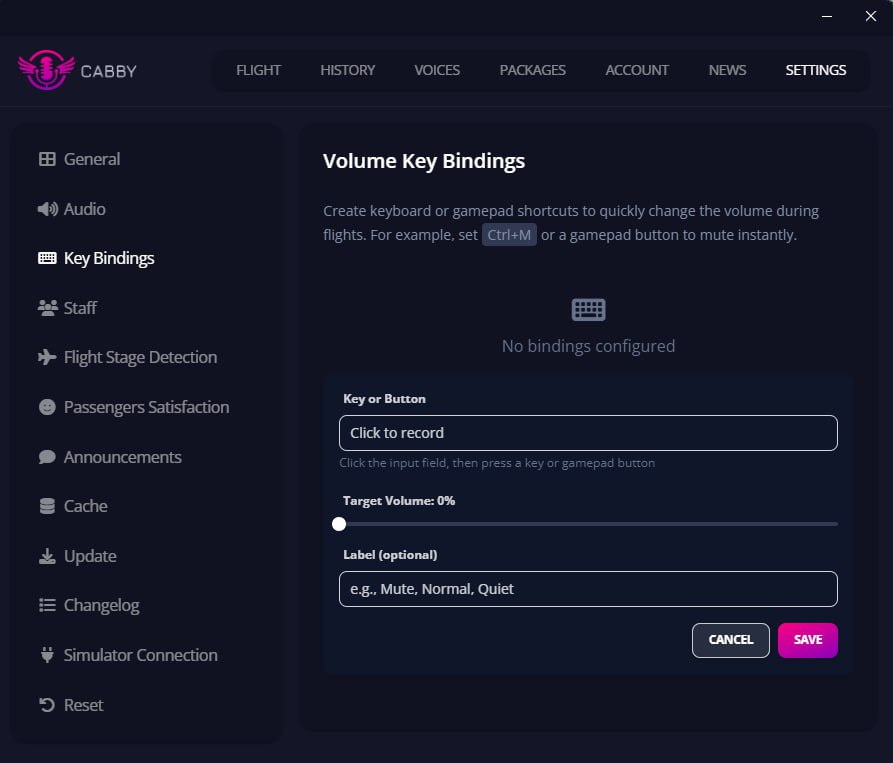Viewport: 893px width, 763px height.
Task: Select the Simulator Connection plug icon
Action: (x=46, y=655)
